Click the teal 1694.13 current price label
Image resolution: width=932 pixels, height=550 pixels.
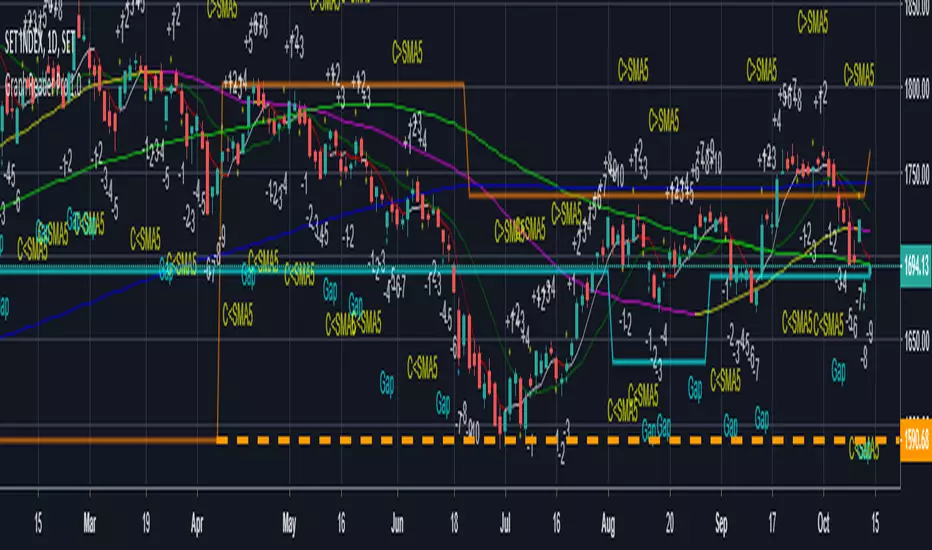pyautogui.click(x=916, y=266)
